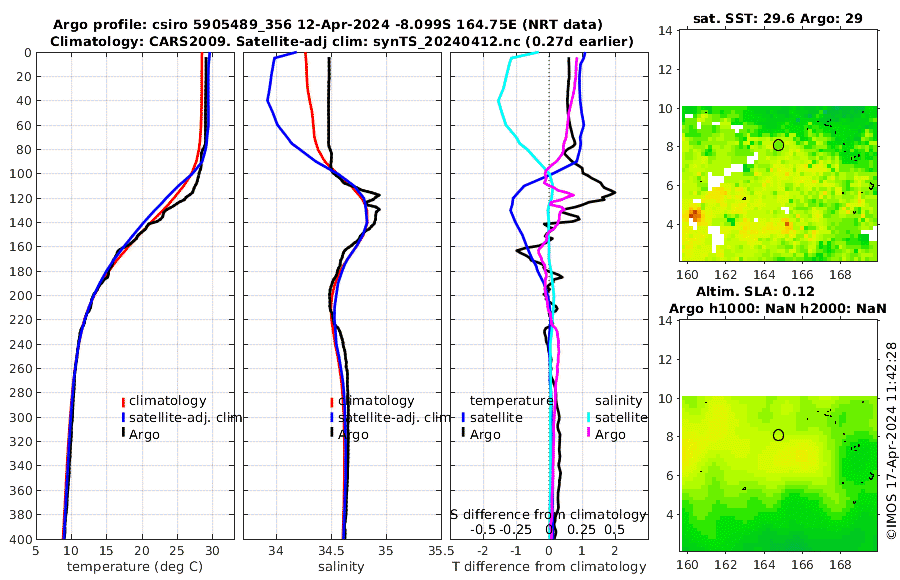This screenshot has width=900, height=580.
Task: Click the cyan salinity satellite legend marker
Action: [589, 417]
